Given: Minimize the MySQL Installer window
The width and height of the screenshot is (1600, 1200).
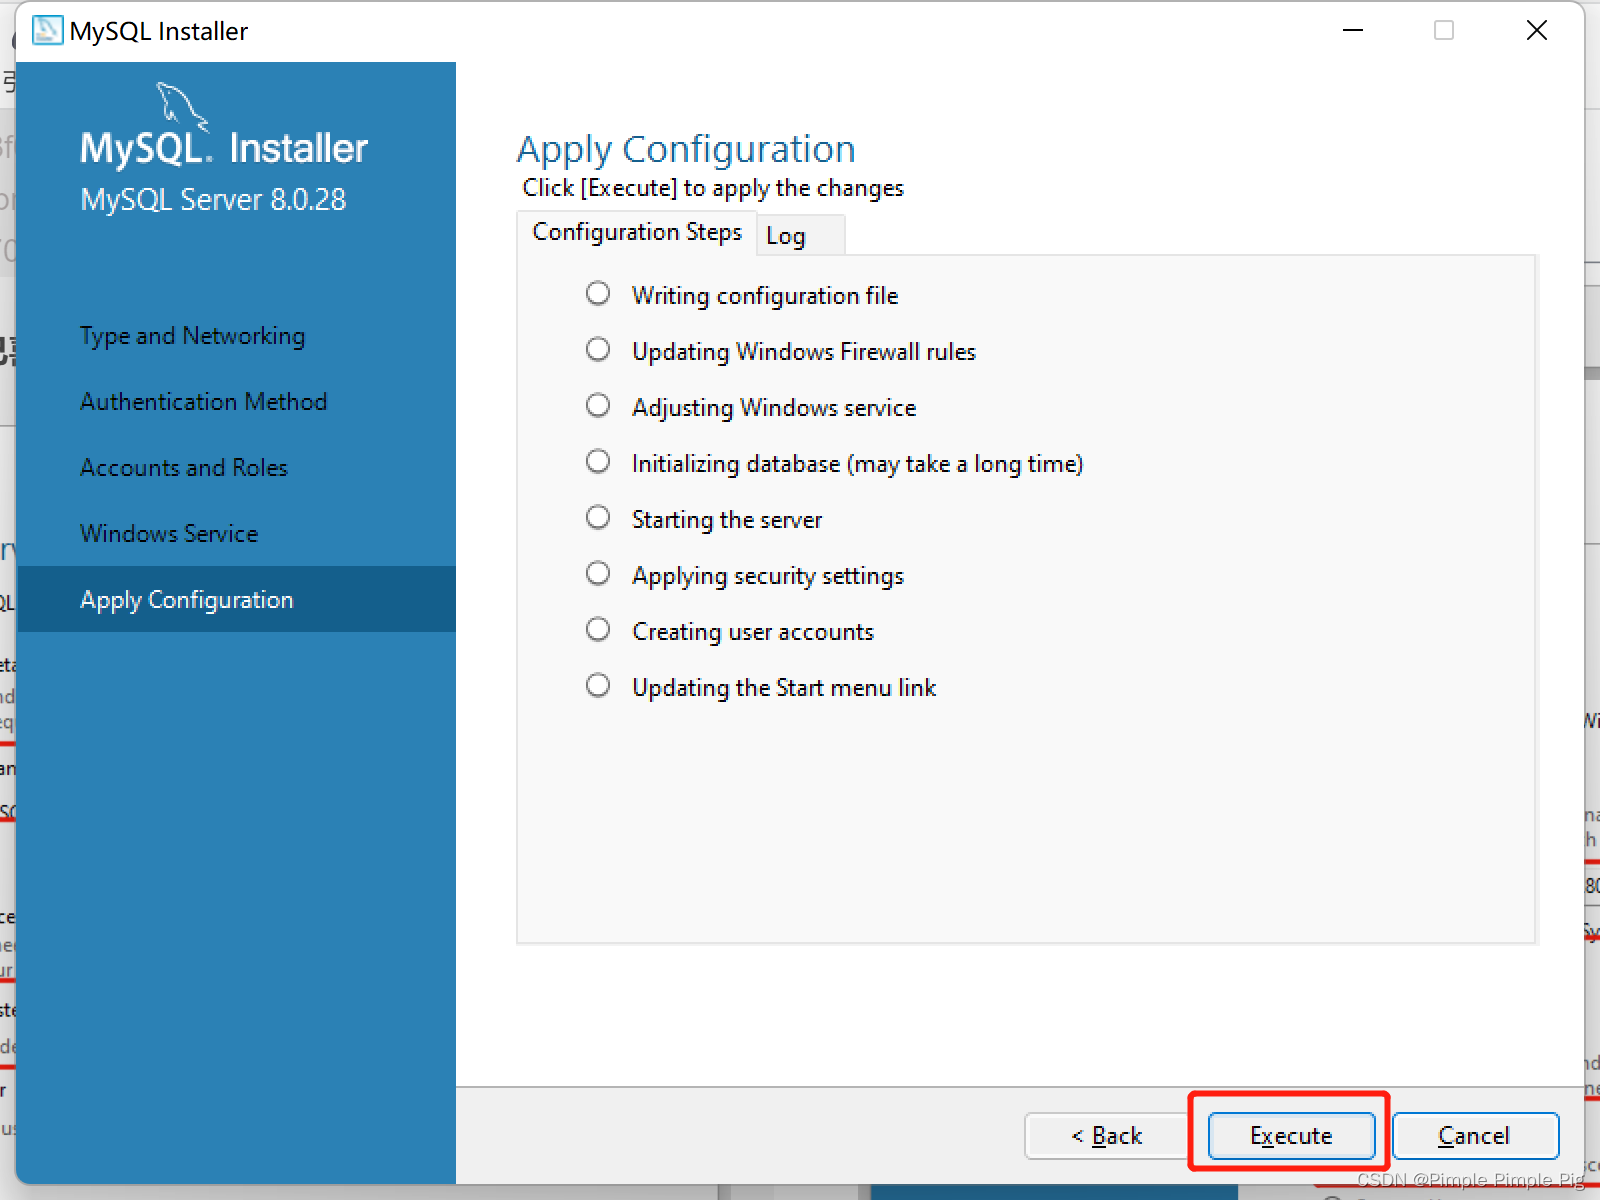Looking at the screenshot, I should [1353, 30].
